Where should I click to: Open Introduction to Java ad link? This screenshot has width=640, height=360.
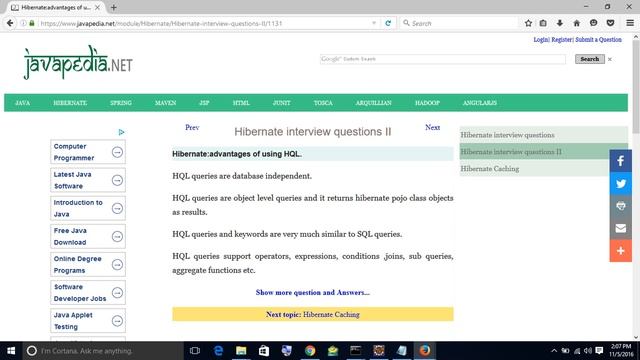coord(88,208)
